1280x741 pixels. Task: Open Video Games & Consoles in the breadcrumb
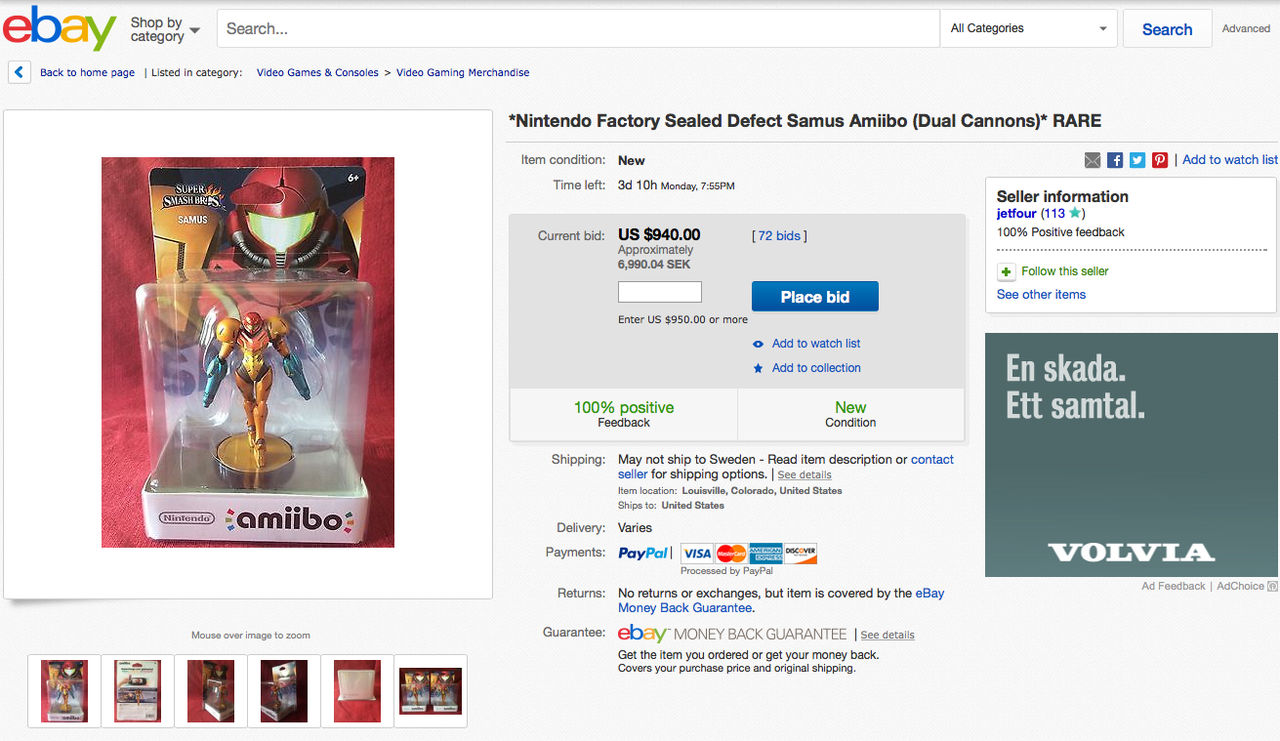coord(317,72)
